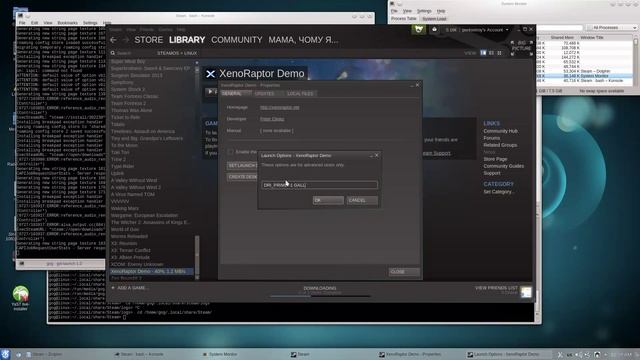Select the grid view icon next to VIEW

(x=499, y=53)
